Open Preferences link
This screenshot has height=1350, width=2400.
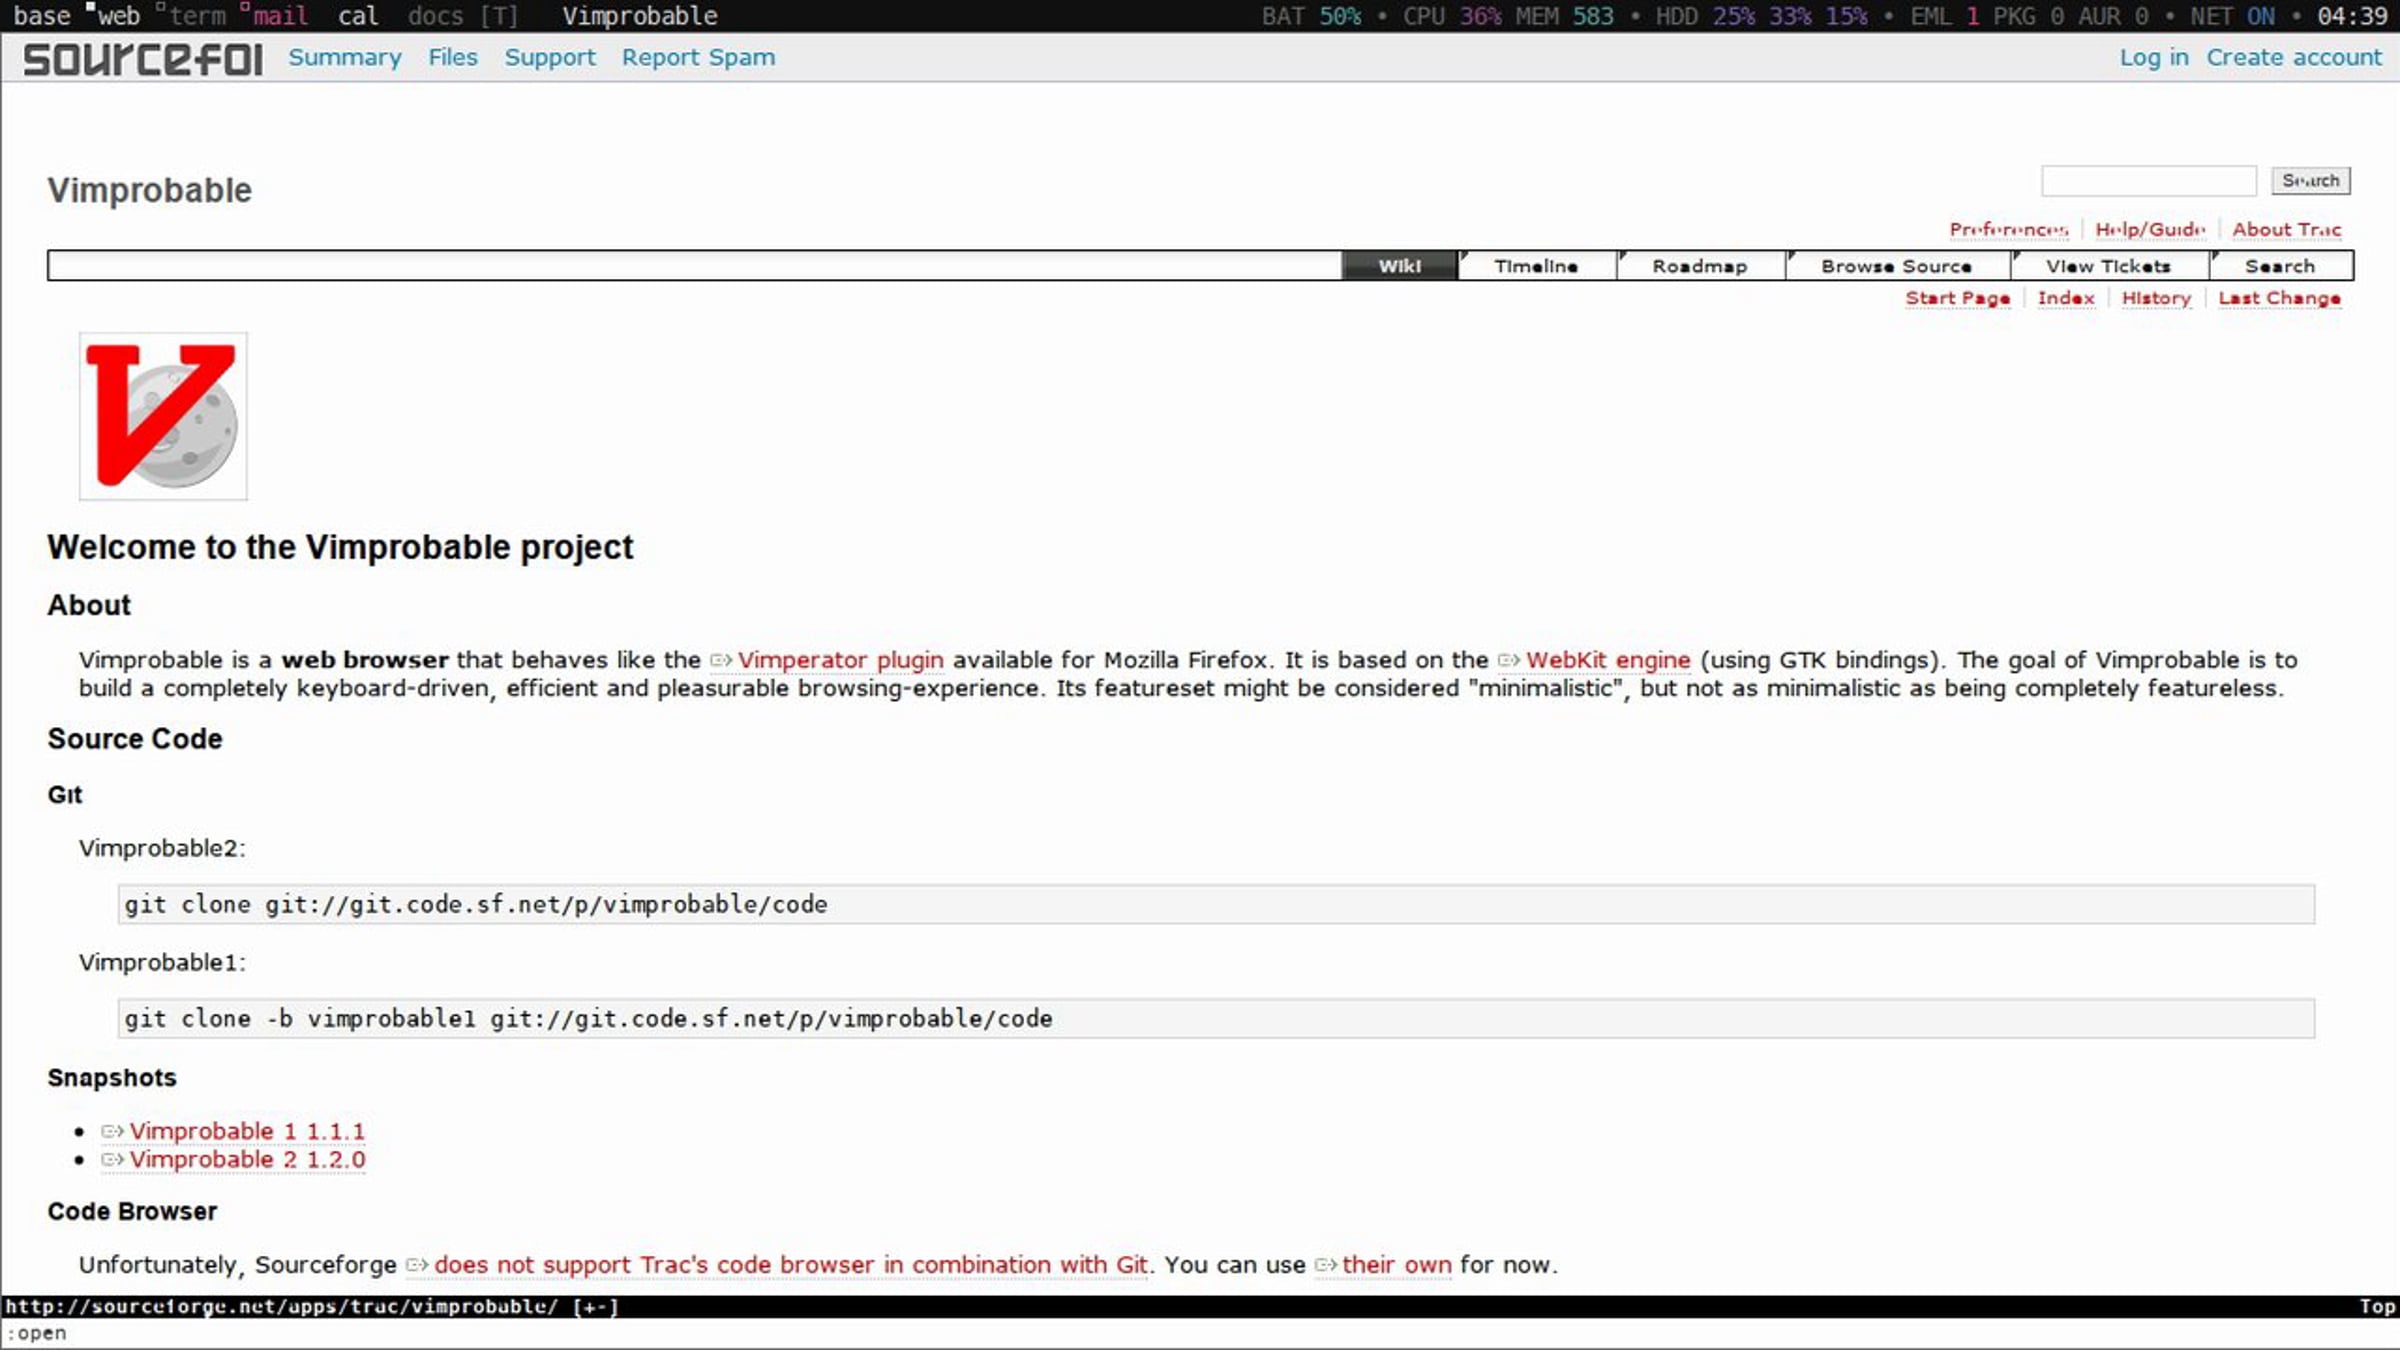coord(2009,230)
